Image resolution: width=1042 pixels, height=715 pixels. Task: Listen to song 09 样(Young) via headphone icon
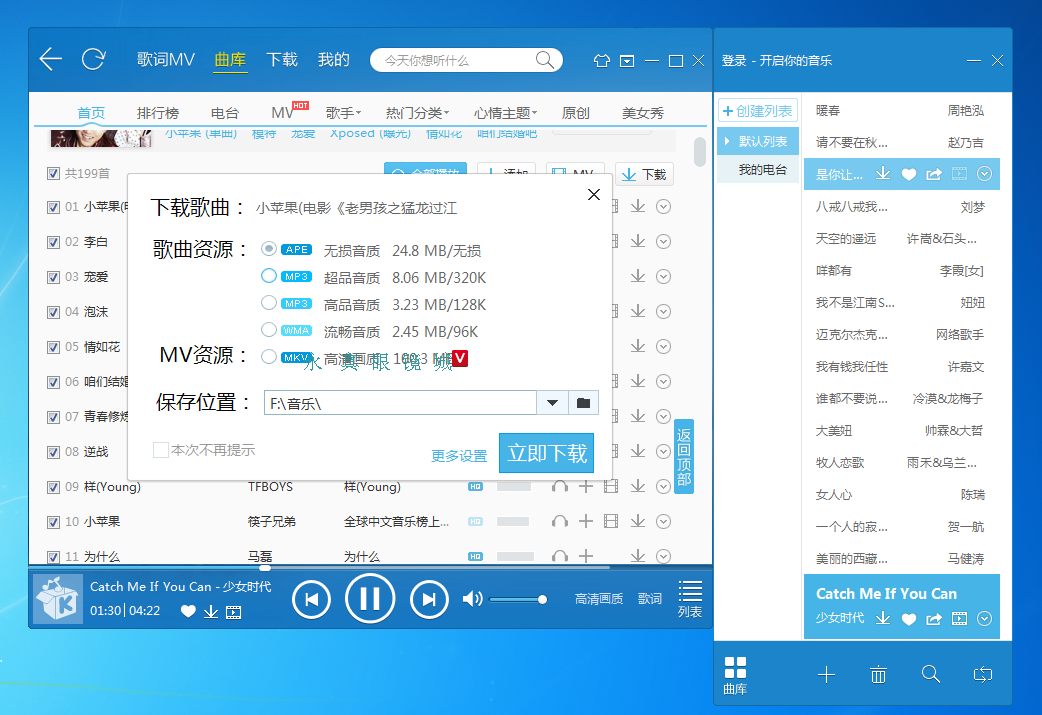[560, 486]
